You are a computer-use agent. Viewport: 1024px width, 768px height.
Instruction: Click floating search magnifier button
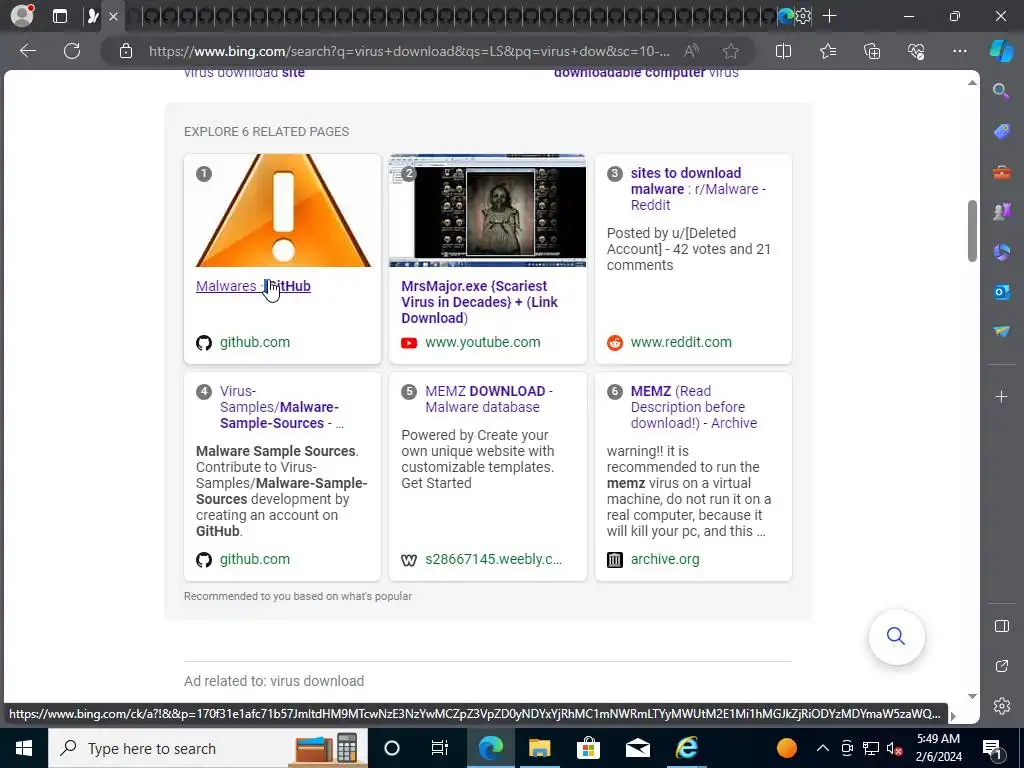(x=896, y=636)
